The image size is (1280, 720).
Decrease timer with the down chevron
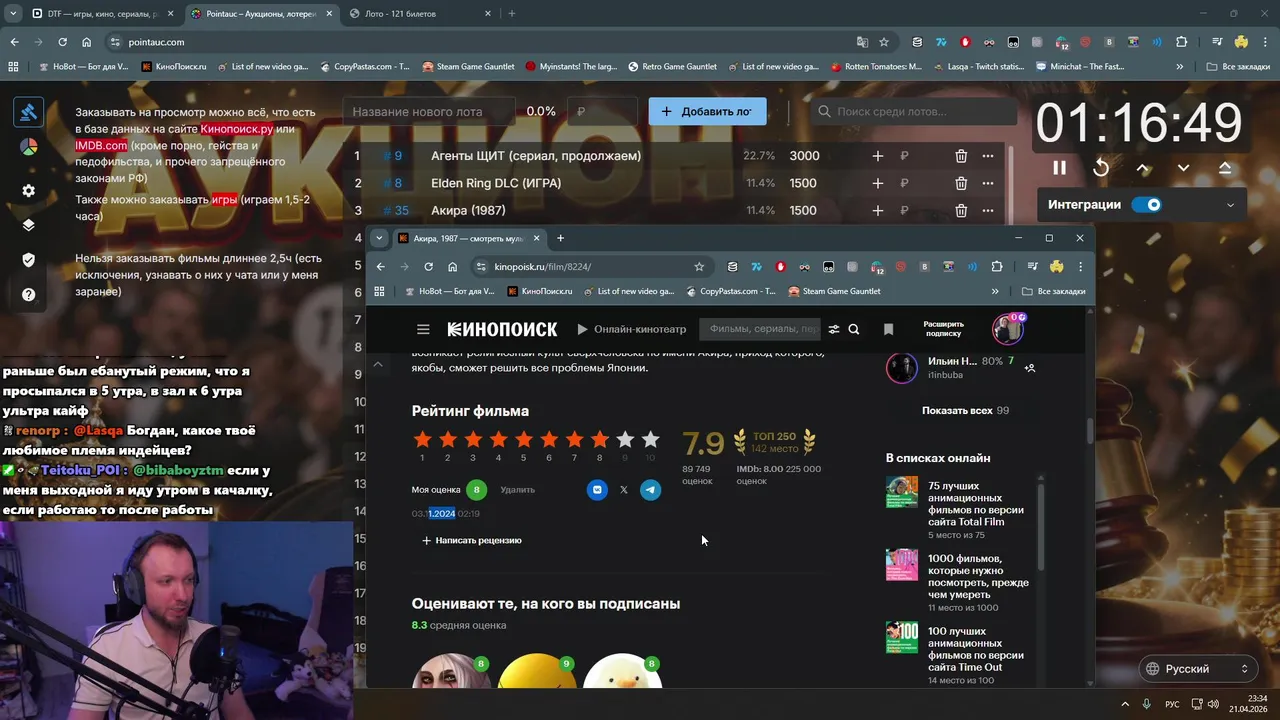(1184, 168)
